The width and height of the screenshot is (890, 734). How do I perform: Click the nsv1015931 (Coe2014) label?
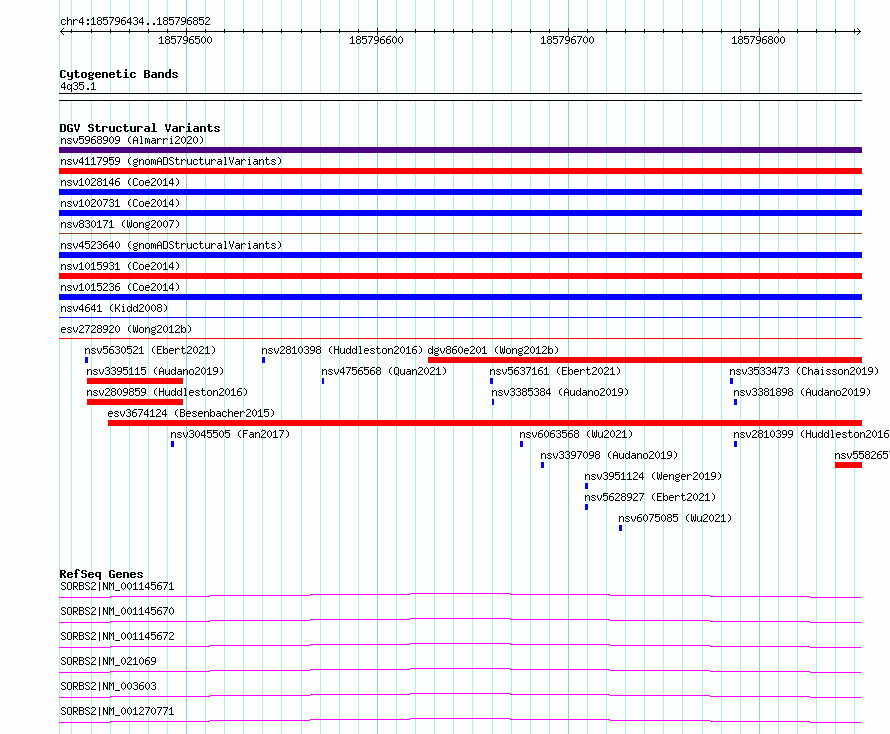120,266
